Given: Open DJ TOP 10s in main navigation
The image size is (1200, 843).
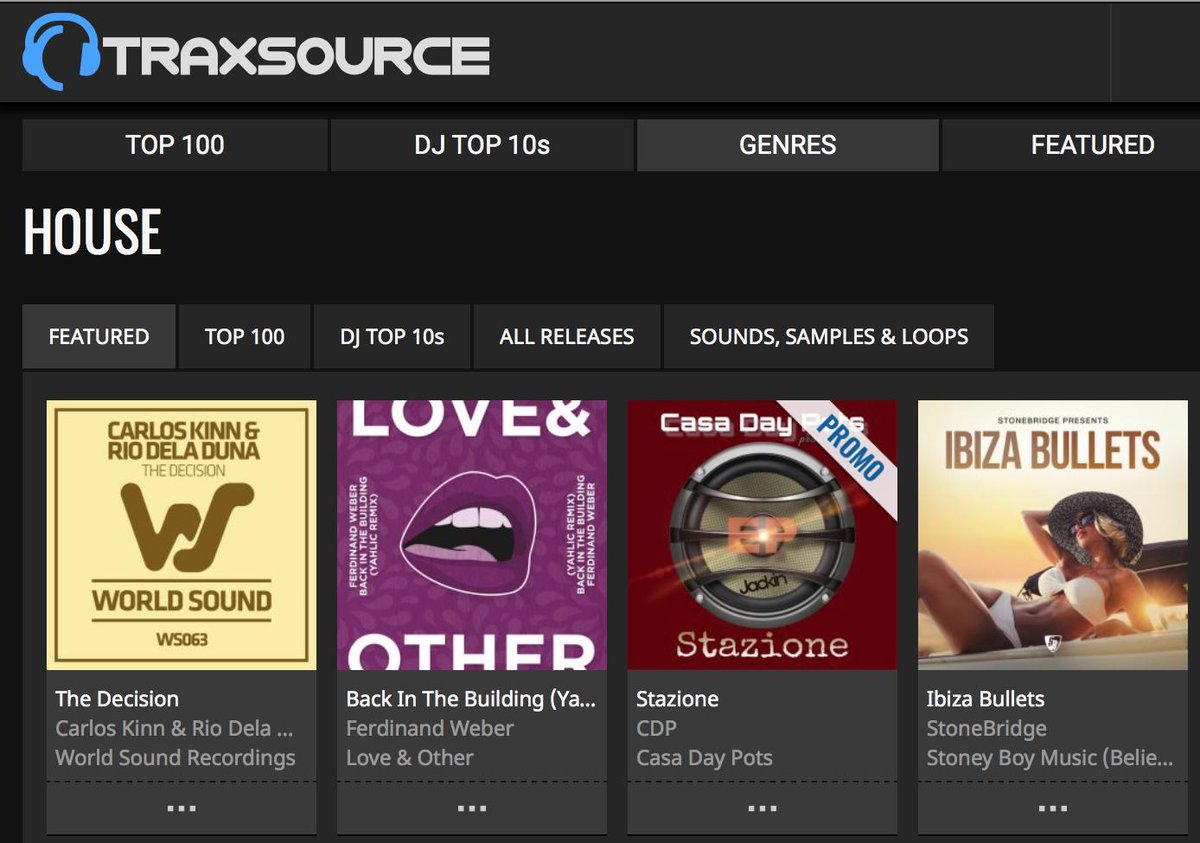Looking at the screenshot, I should [482, 145].
